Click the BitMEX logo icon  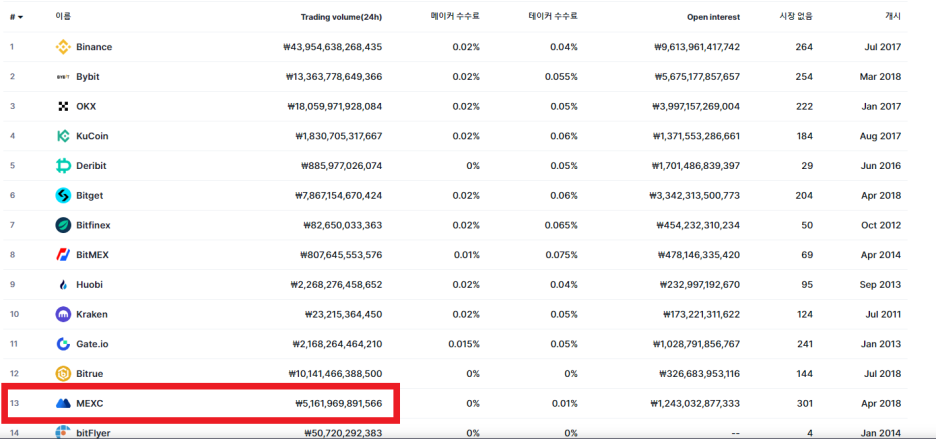(x=63, y=255)
